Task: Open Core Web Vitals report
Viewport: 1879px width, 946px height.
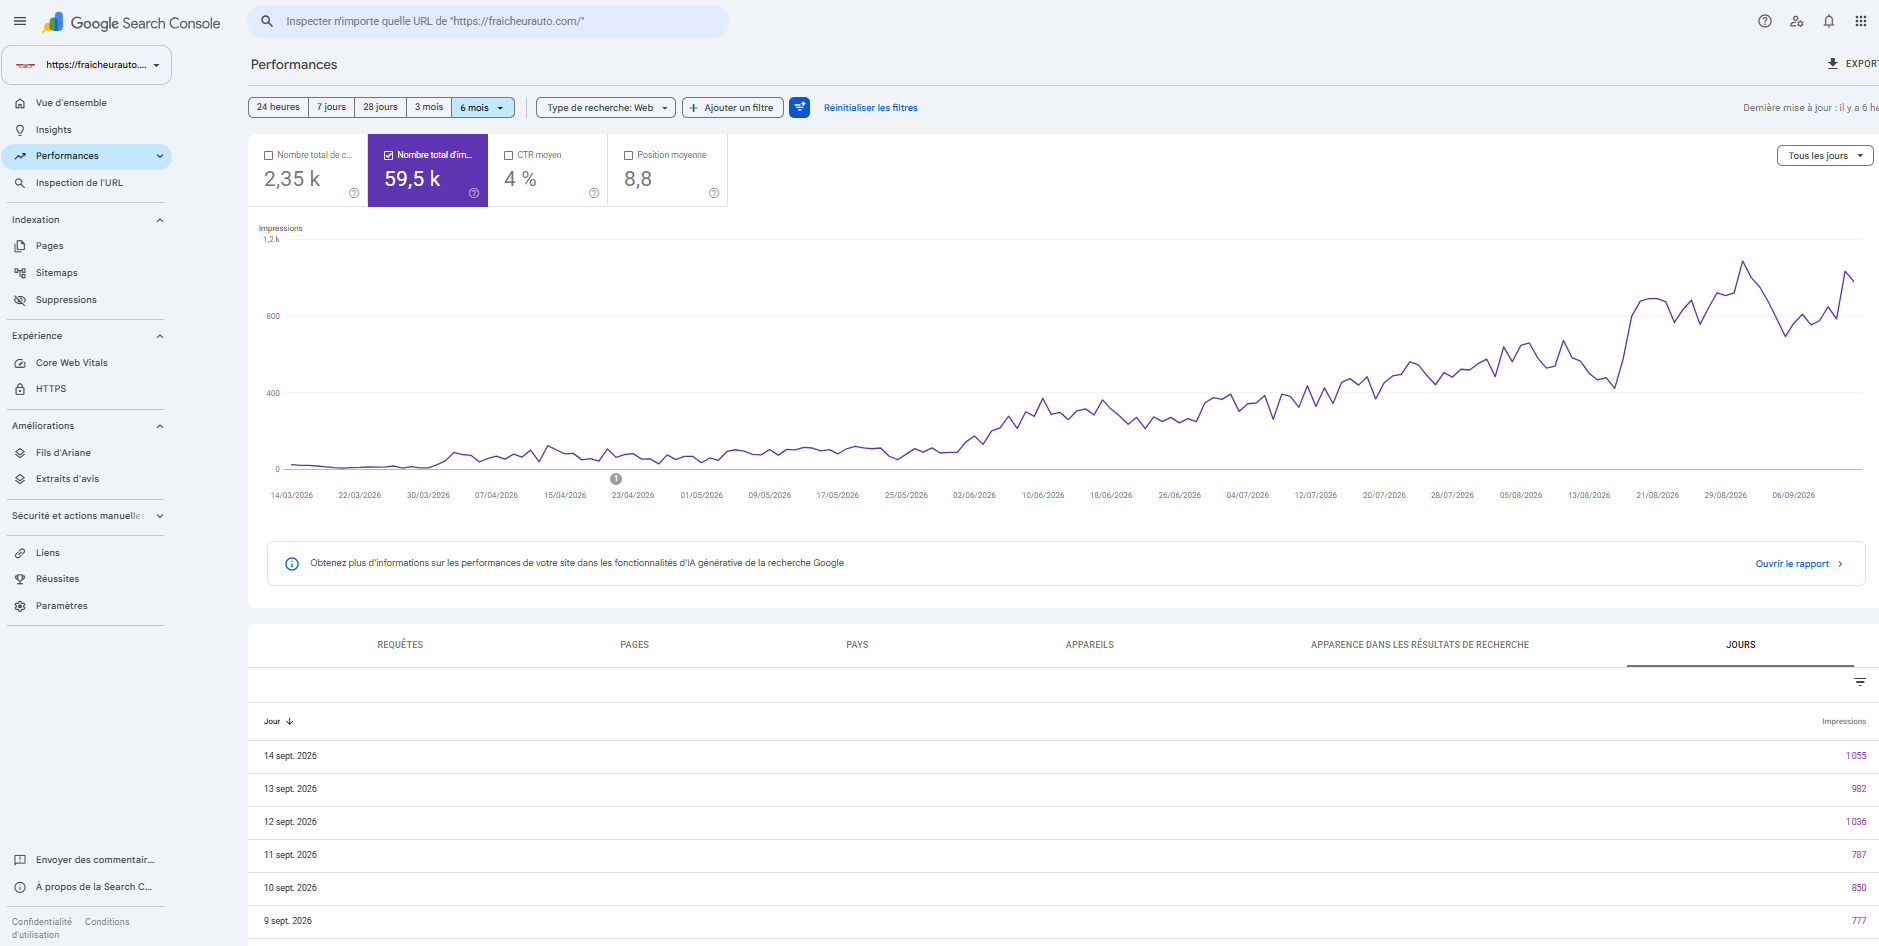Action: (86, 363)
